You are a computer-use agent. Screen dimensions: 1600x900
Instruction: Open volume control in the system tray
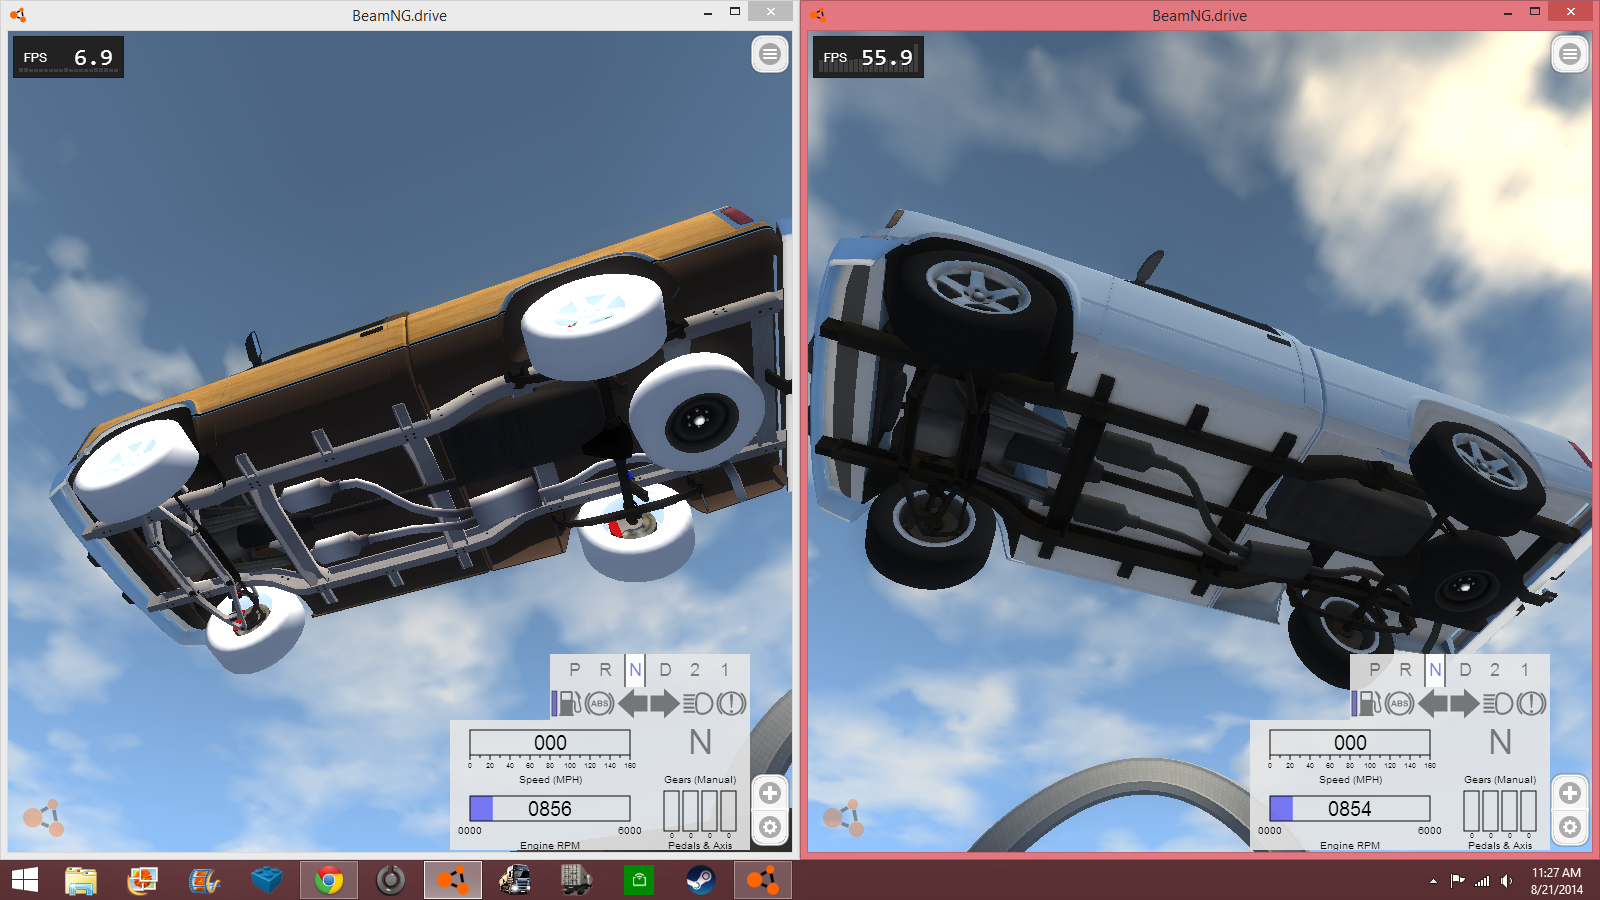[x=1506, y=881]
